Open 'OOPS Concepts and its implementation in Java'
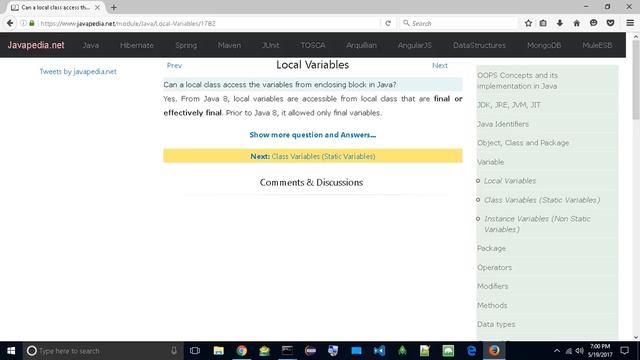The image size is (640, 360). [517, 80]
